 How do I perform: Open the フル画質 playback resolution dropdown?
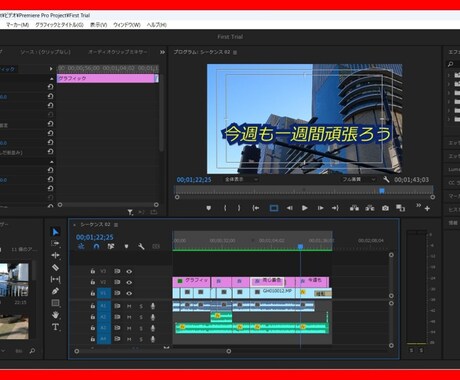pos(359,179)
